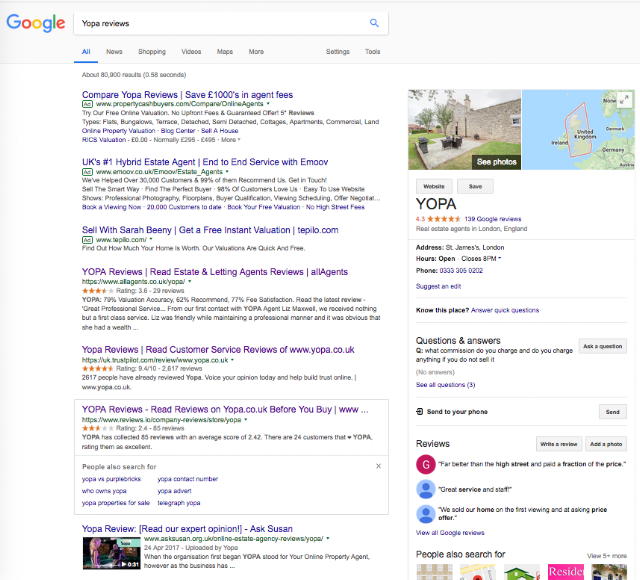The height and width of the screenshot is (580, 640).
Task: Click View 5+ more link
Action: (x=607, y=556)
